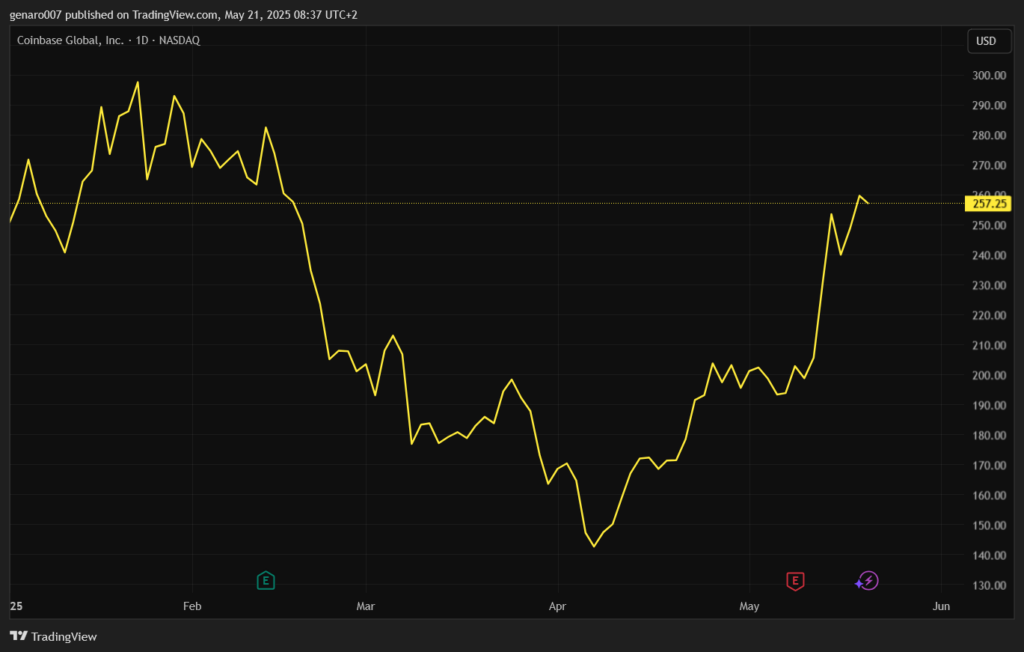Select the Mar label on time axis
1024x652 pixels.
(366, 606)
